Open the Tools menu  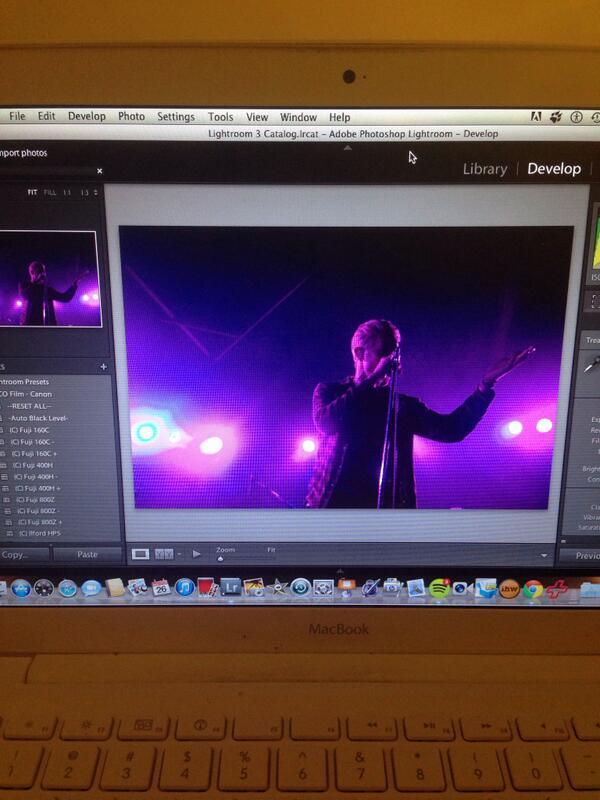tap(220, 117)
